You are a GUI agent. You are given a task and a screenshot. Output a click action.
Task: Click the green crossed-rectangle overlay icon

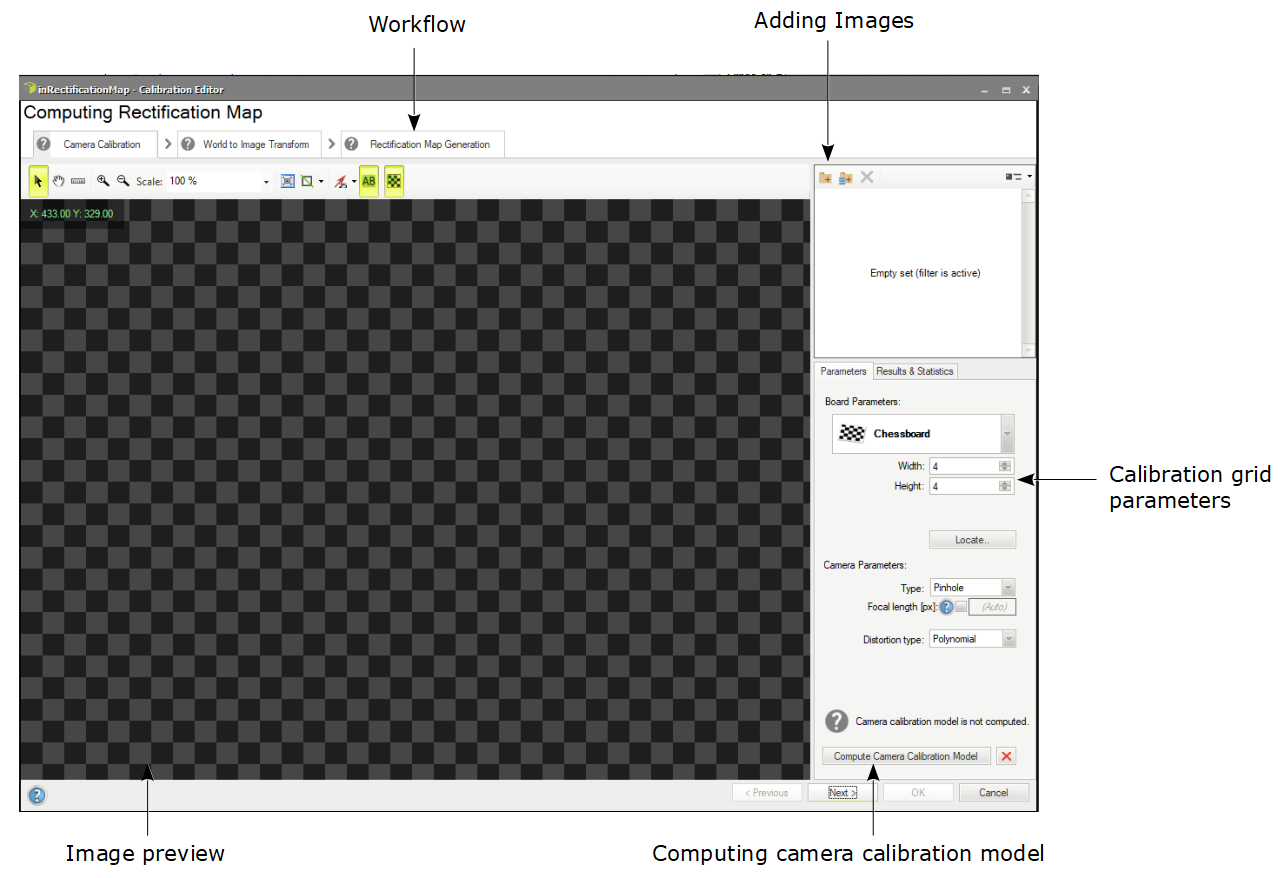coord(308,181)
